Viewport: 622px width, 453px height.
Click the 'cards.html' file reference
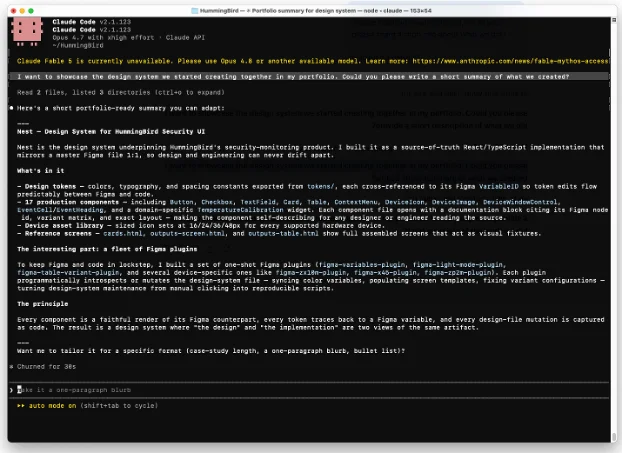(123, 234)
